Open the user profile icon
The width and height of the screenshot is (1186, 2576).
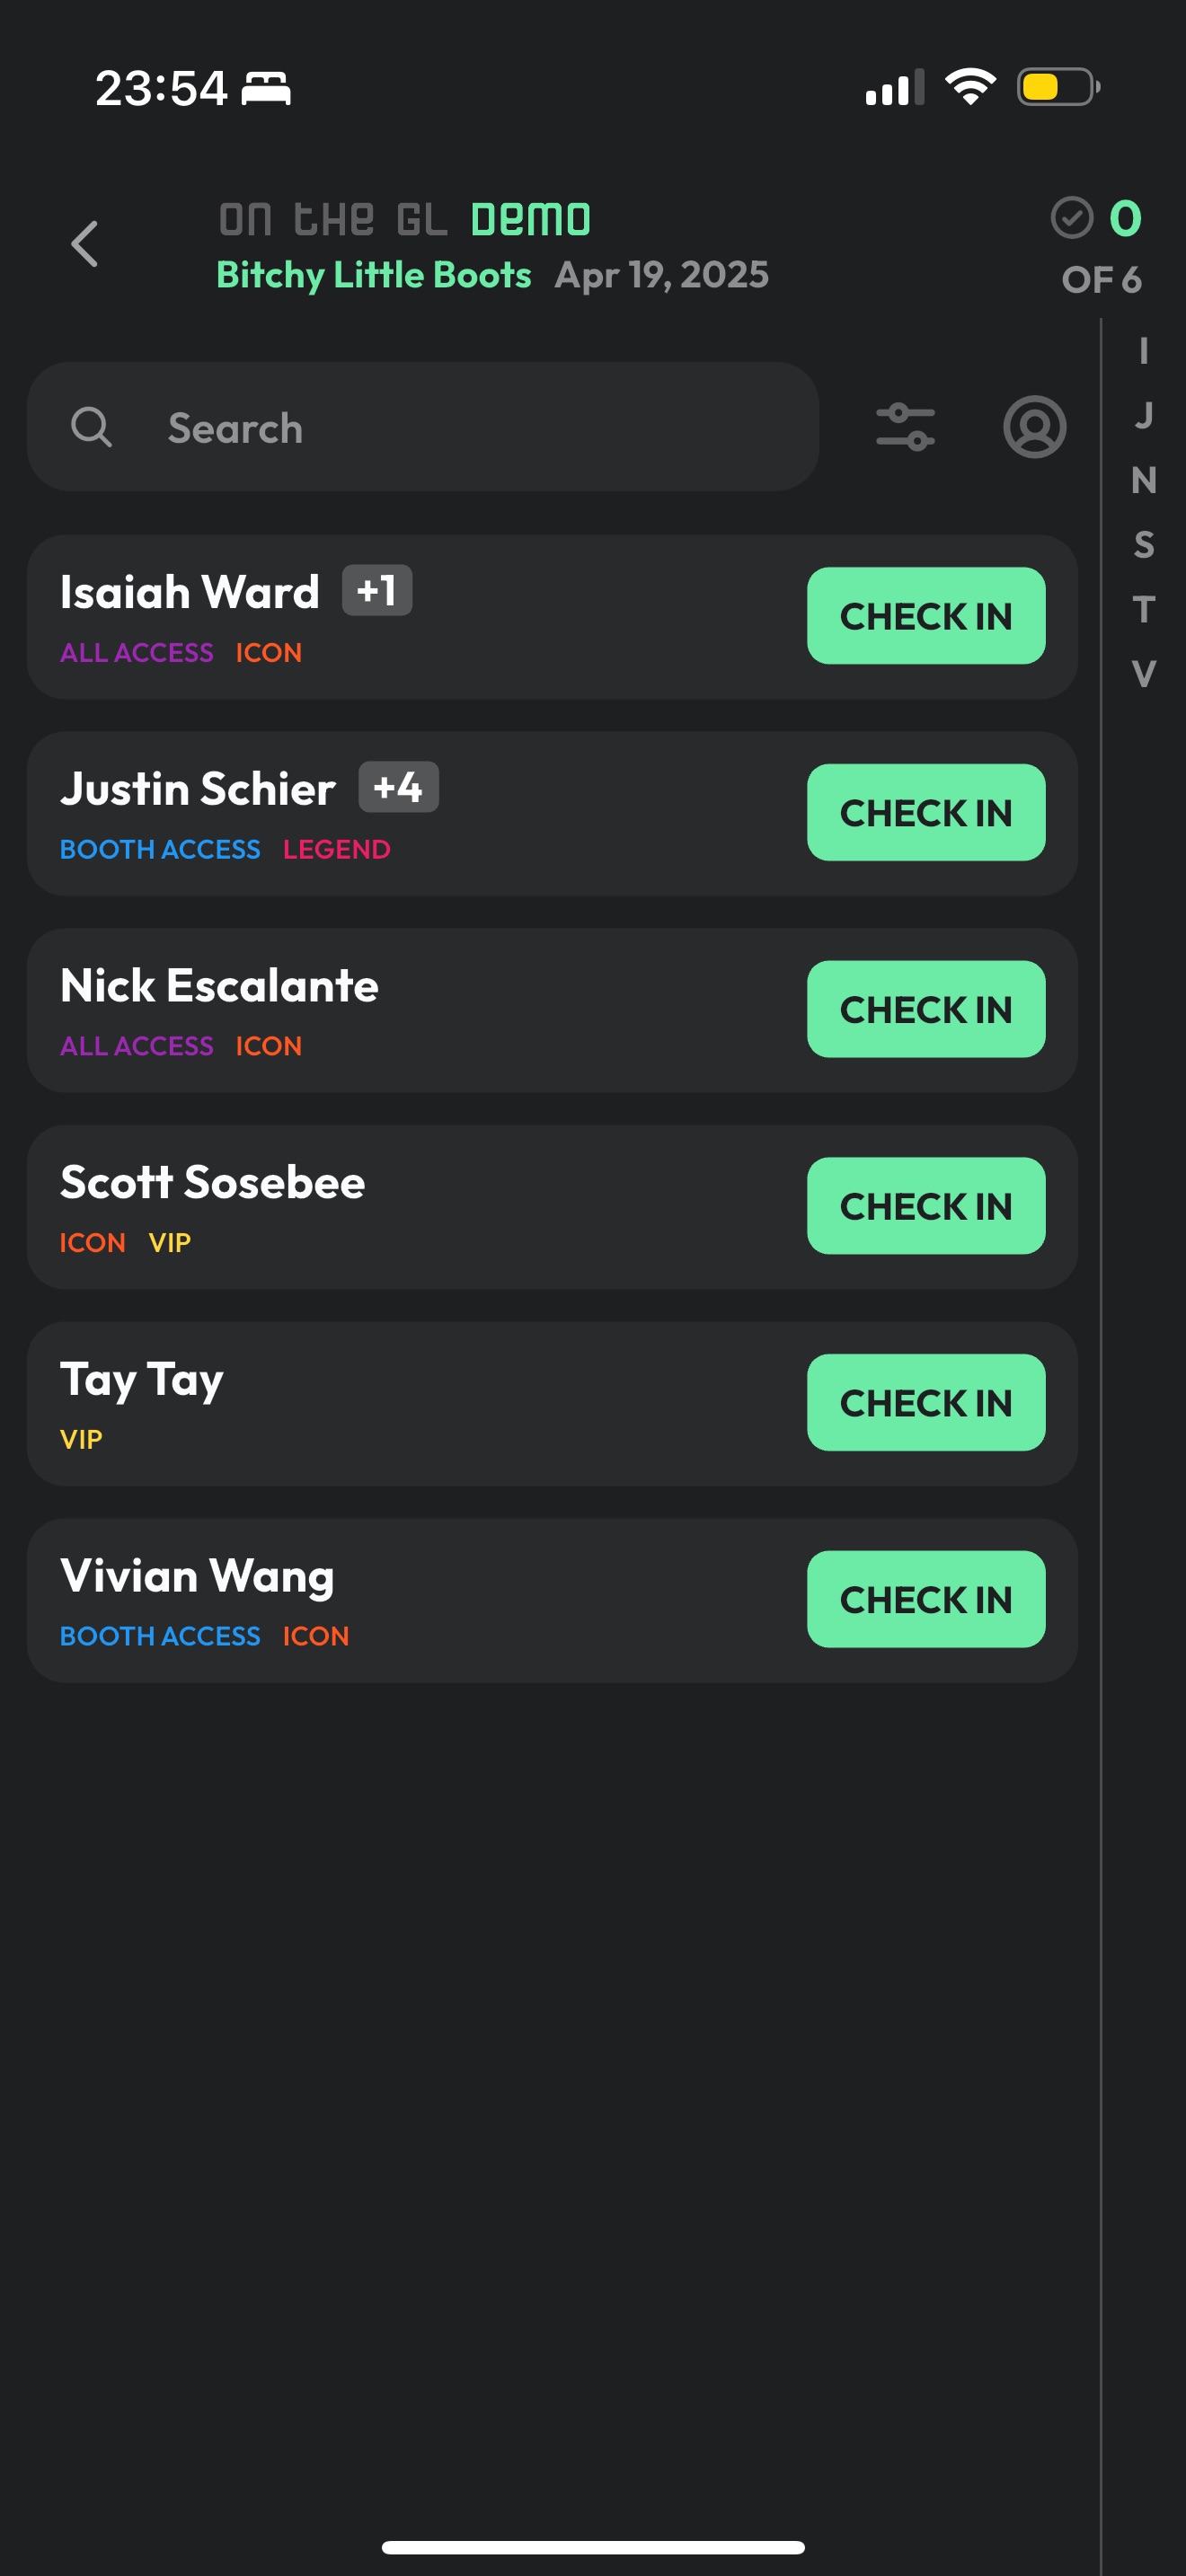(x=1034, y=427)
